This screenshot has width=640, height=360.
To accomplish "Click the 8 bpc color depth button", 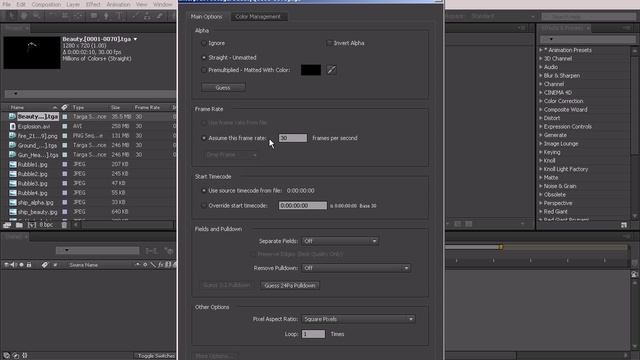I will click(46, 225).
